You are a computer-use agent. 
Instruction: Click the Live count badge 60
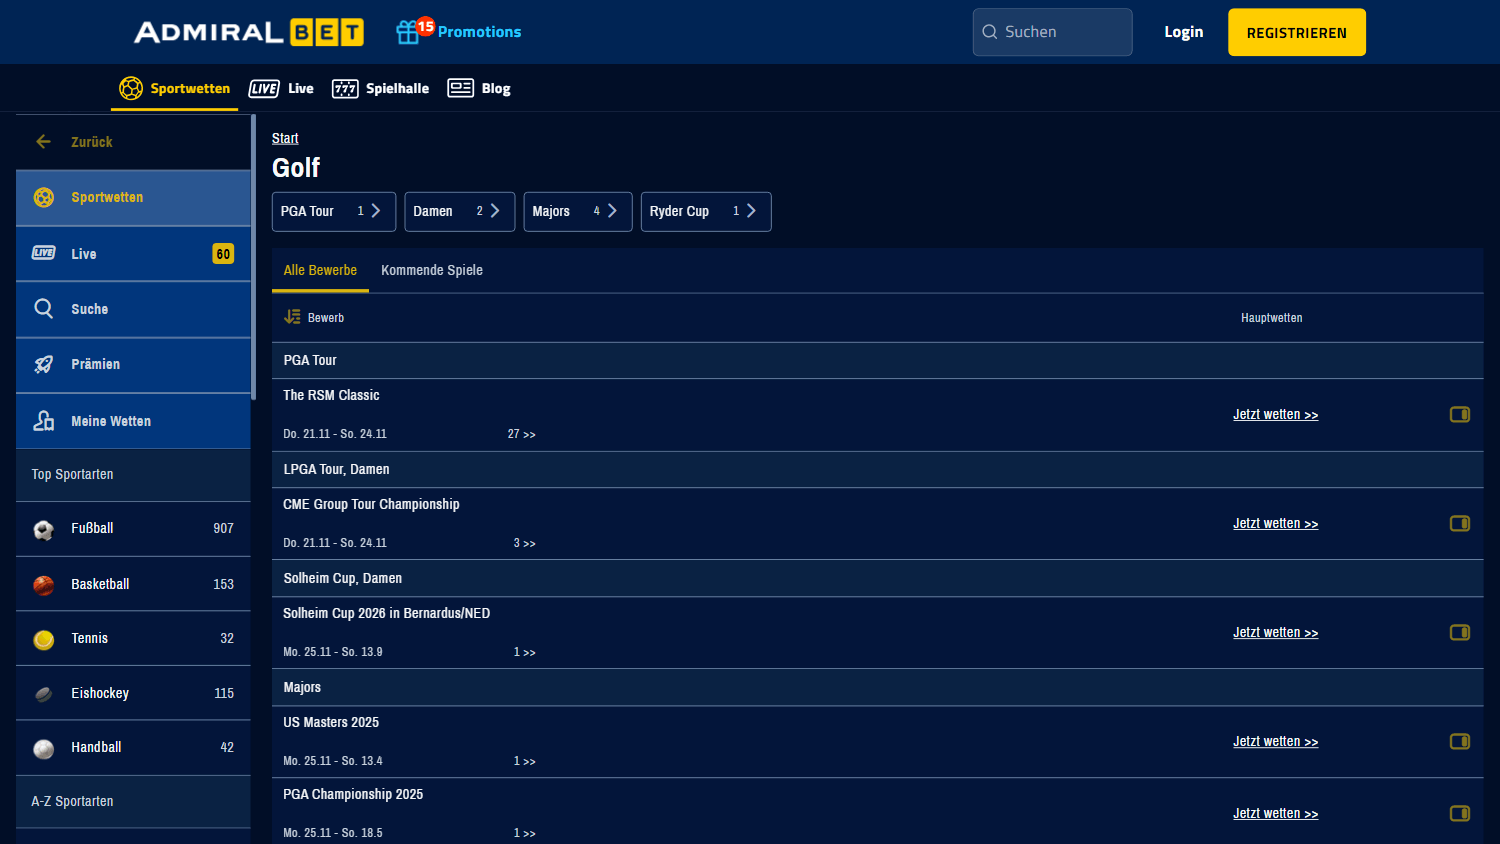point(223,254)
